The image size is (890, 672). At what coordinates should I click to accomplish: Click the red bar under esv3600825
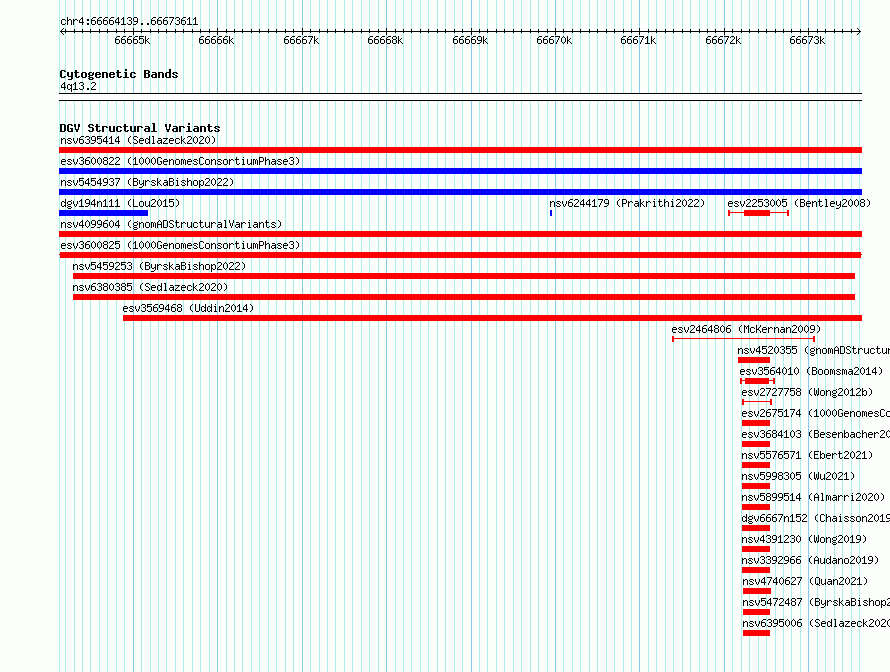pyautogui.click(x=460, y=255)
